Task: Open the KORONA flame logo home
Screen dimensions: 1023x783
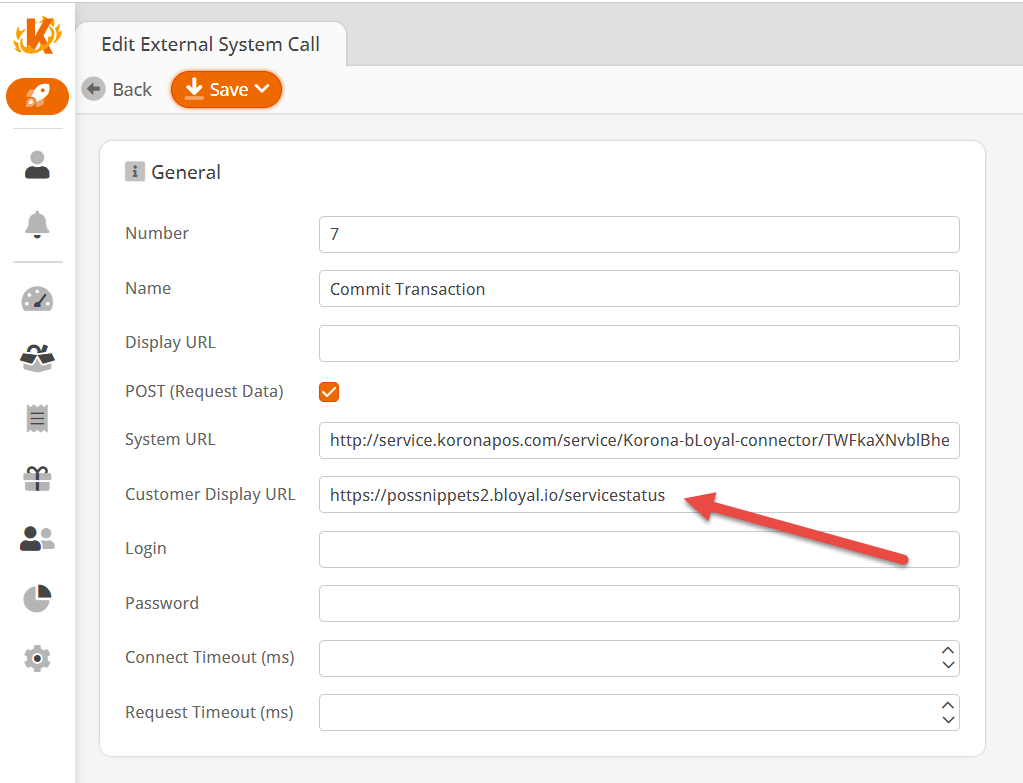Action: pos(37,36)
